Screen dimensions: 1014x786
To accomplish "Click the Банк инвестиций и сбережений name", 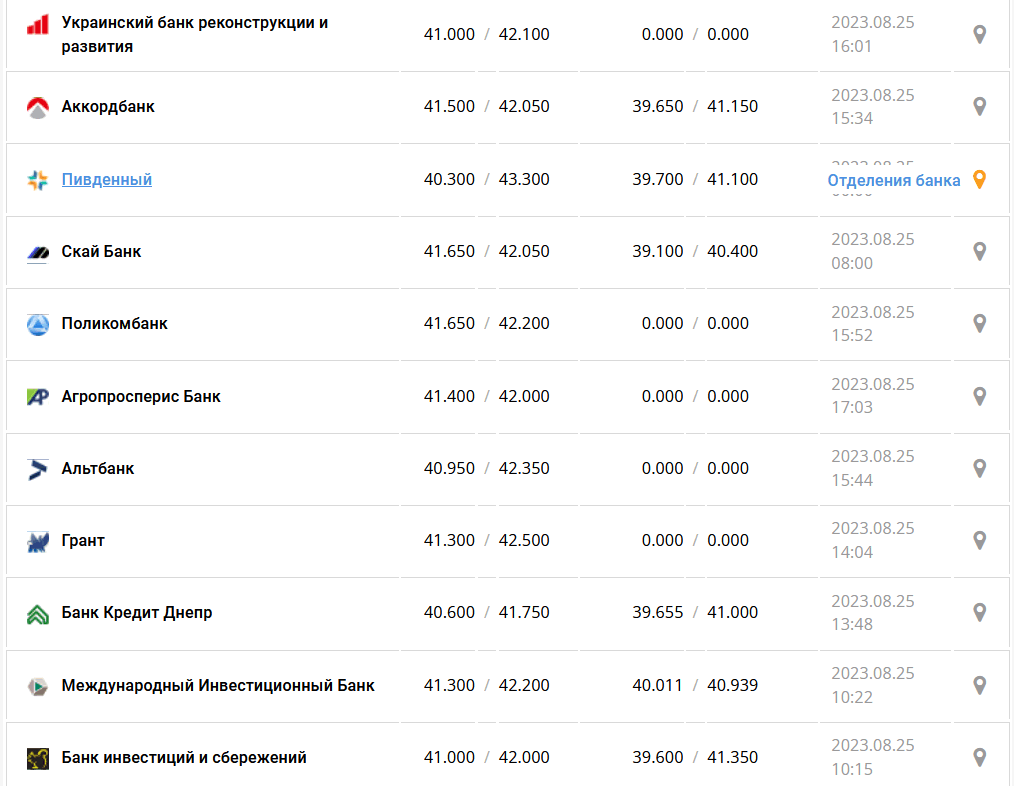I will pos(184,757).
